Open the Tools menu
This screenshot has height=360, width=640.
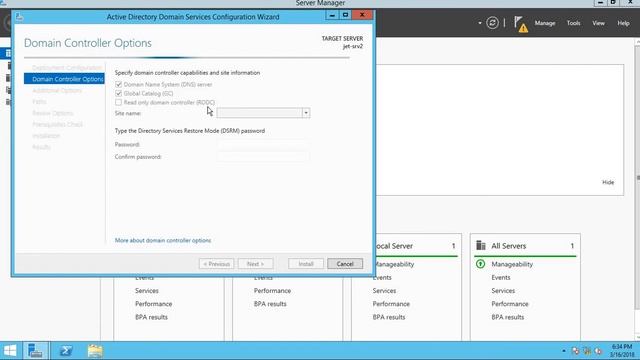573,23
